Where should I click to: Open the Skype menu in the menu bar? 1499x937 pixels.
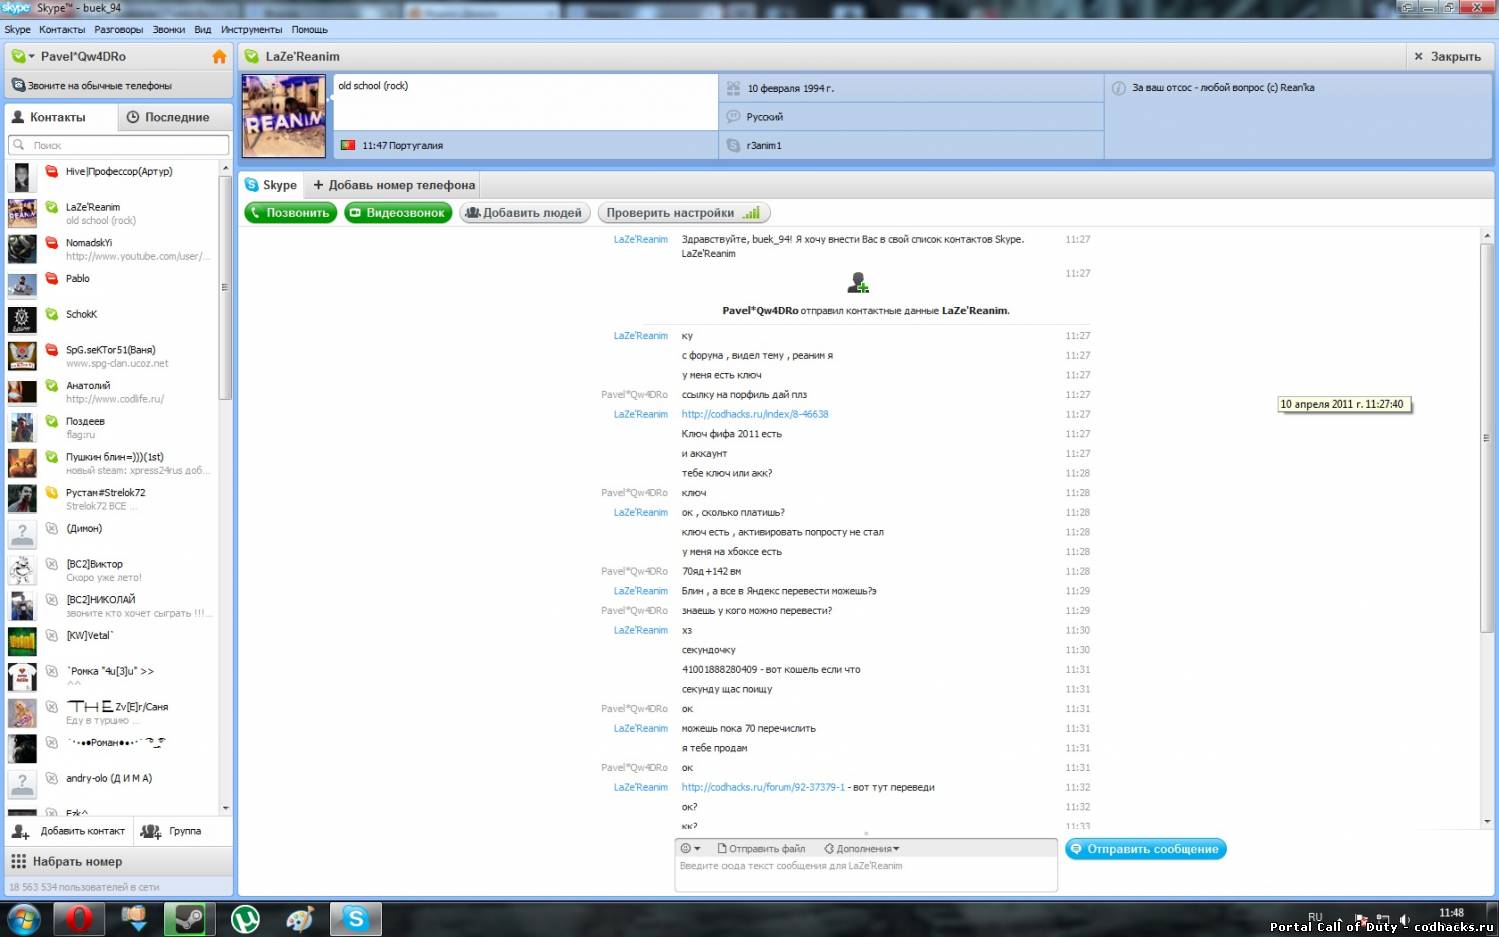(x=18, y=30)
